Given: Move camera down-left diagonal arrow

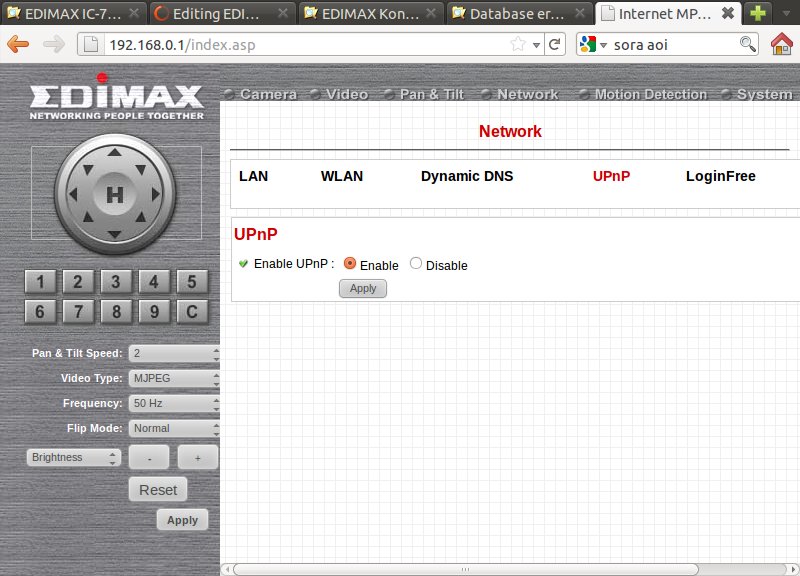Looking at the screenshot, I should (88, 217).
